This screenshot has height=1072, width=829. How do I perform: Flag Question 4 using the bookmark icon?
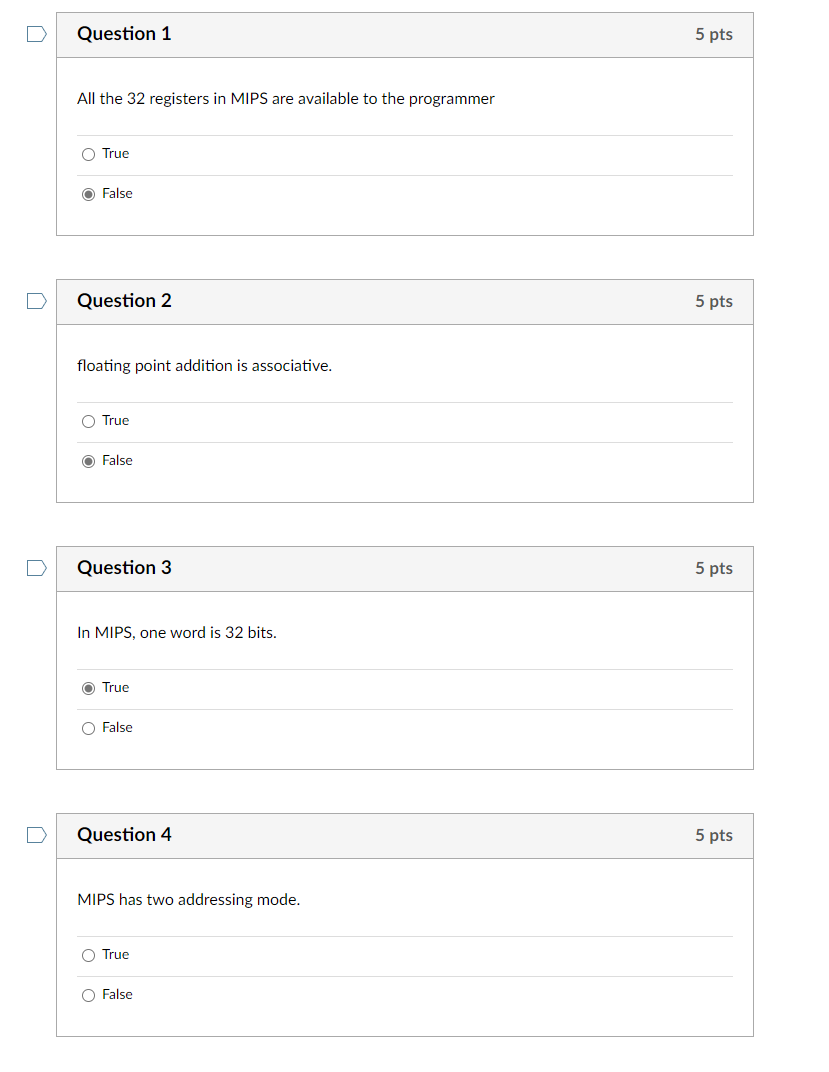(x=36, y=834)
